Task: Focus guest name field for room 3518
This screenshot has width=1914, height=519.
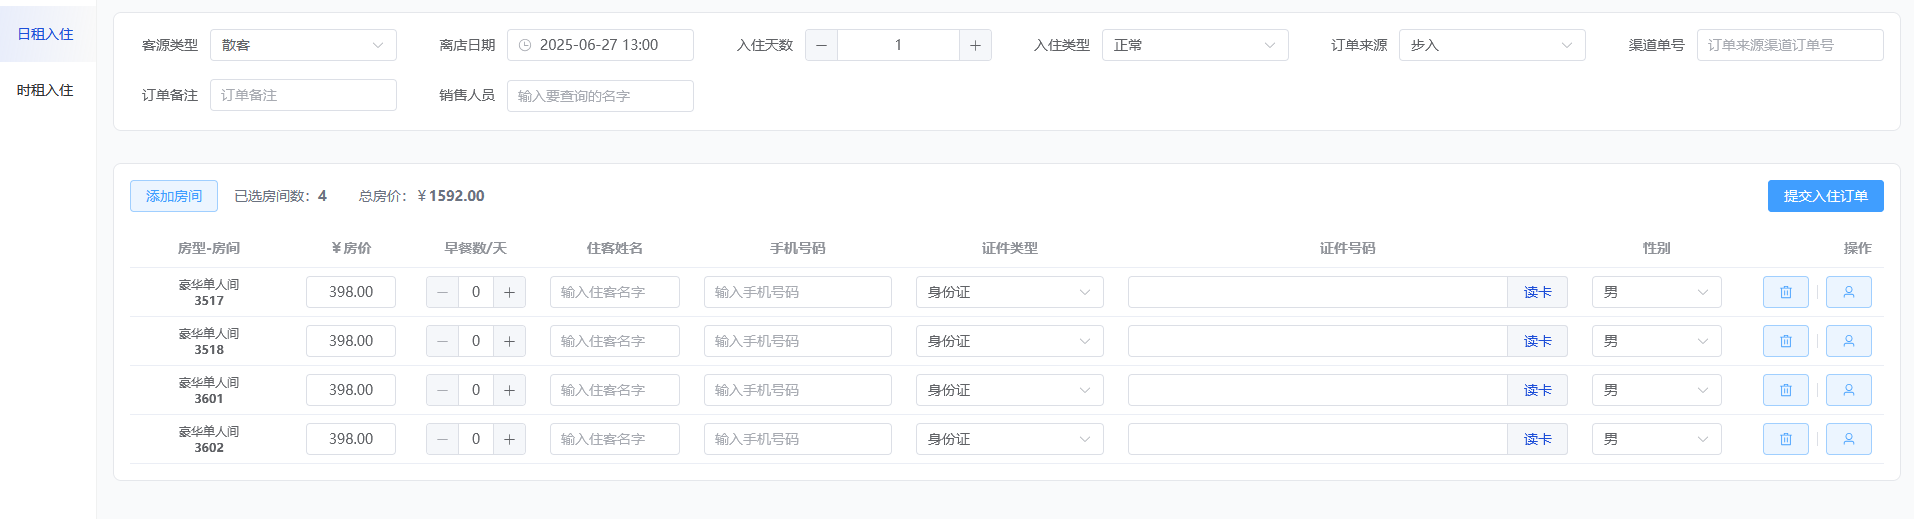Action: click(615, 341)
